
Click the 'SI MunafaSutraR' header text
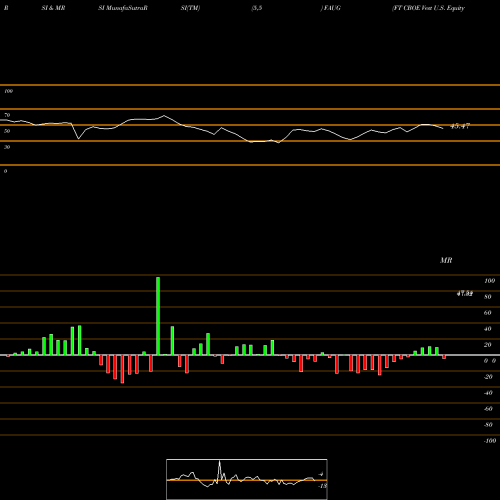(123, 8)
